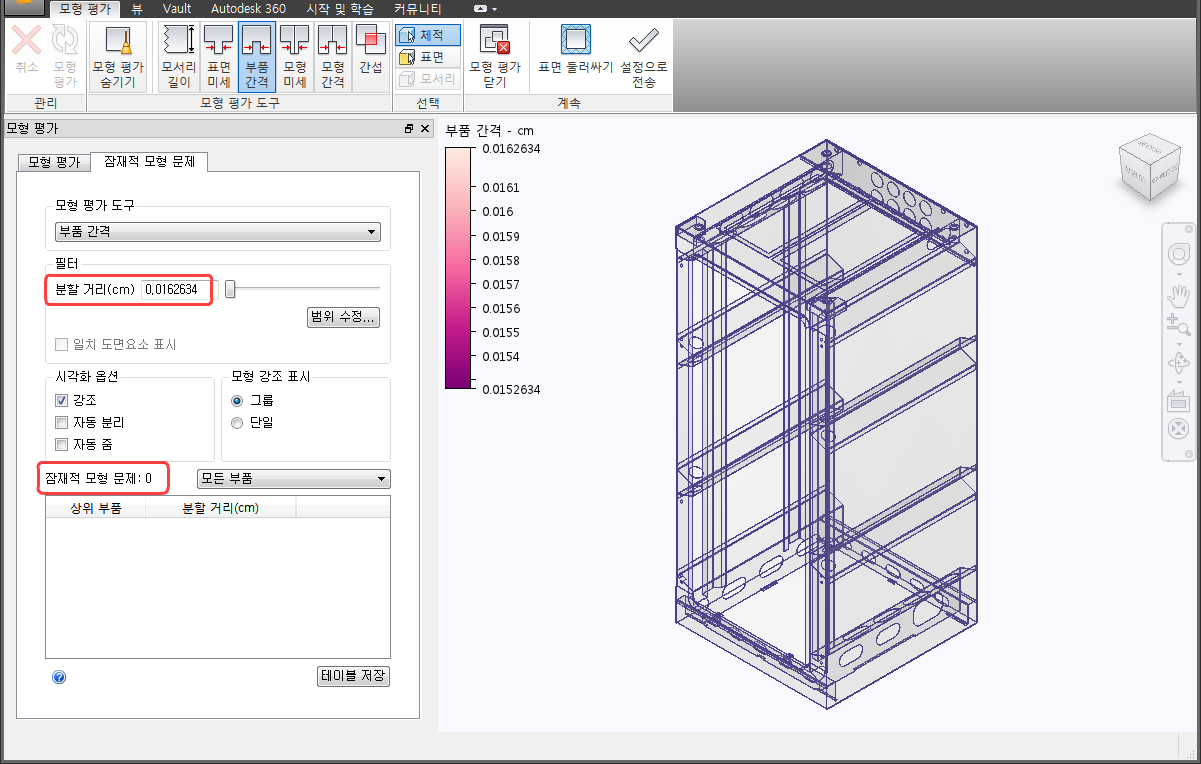1201x764 pixels.
Task: Choose 체적 selection mode
Action: coord(428,35)
